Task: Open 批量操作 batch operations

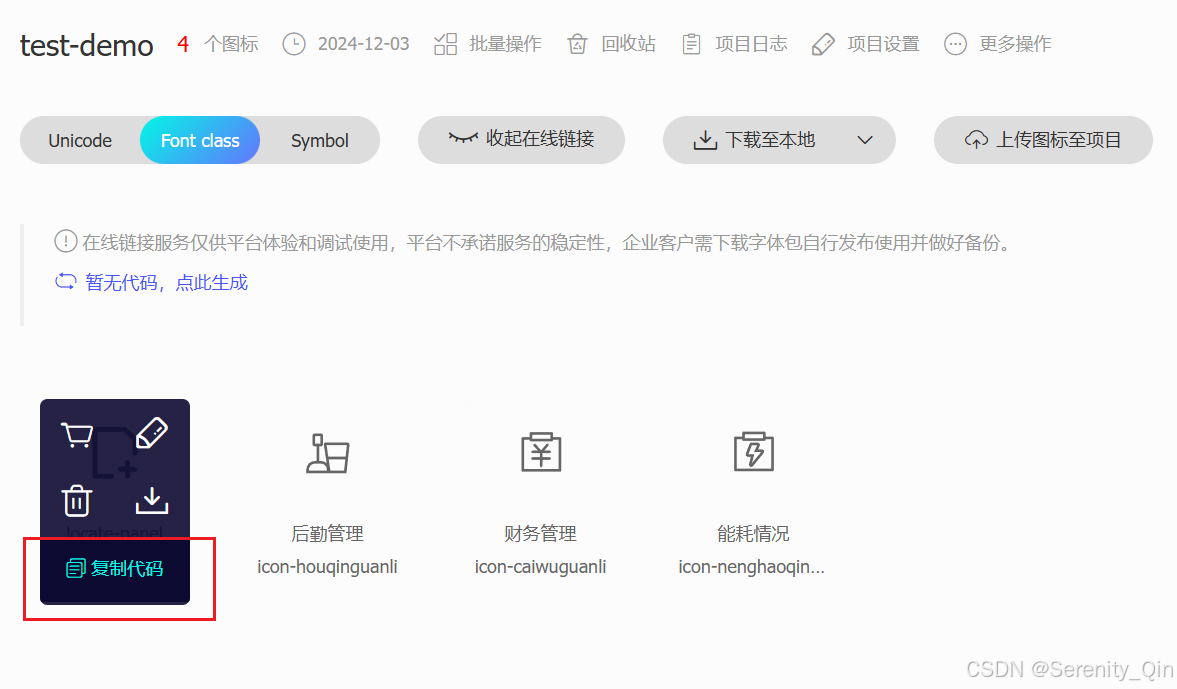Action: click(487, 43)
